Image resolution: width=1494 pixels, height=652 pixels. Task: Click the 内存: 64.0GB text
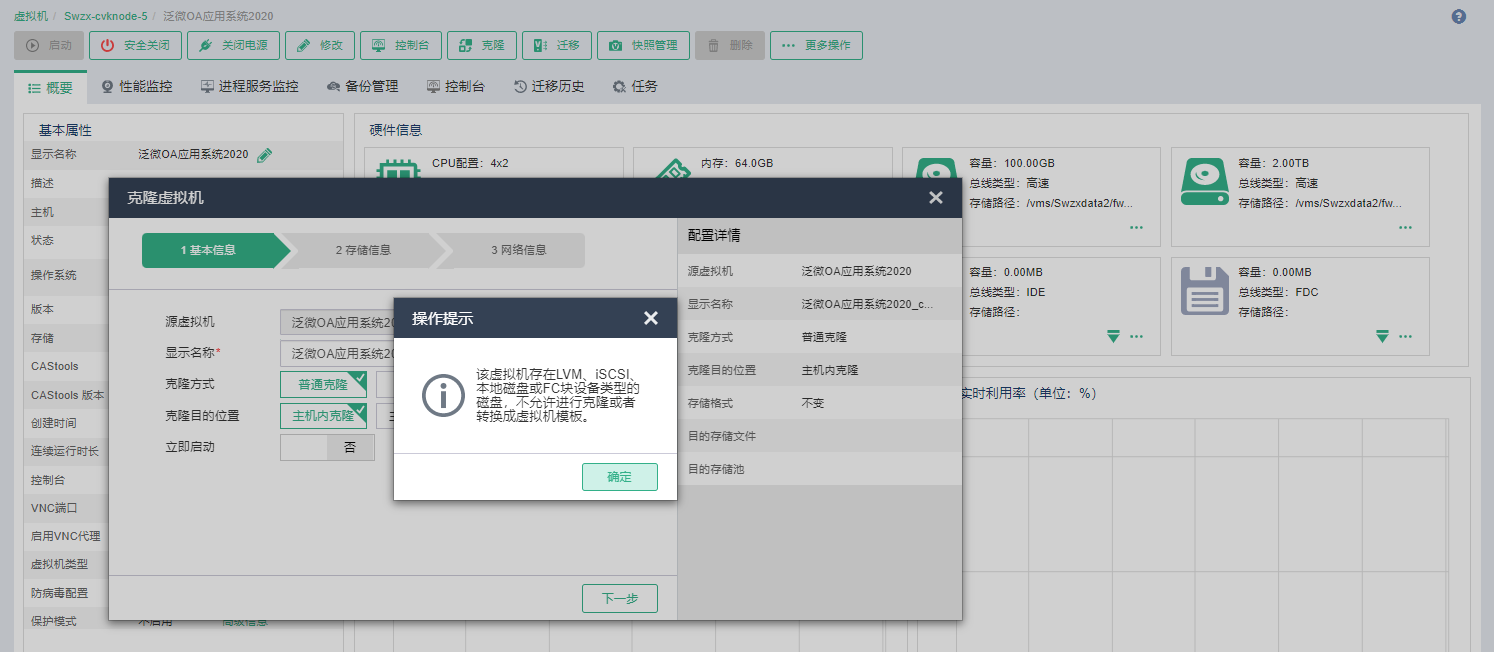pyautogui.click(x=737, y=163)
